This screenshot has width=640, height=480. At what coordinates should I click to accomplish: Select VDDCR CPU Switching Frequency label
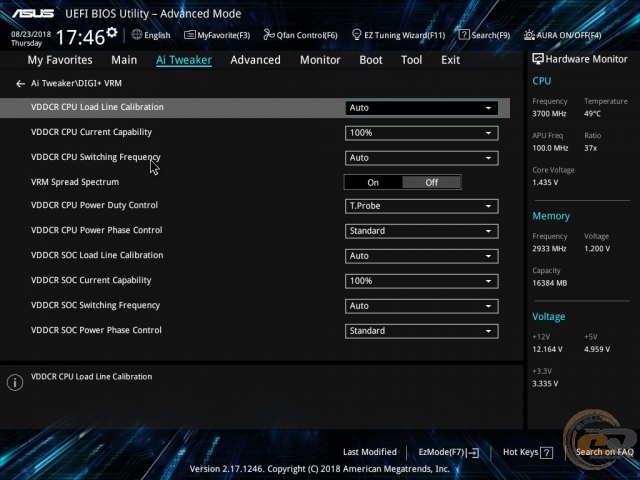coord(96,157)
